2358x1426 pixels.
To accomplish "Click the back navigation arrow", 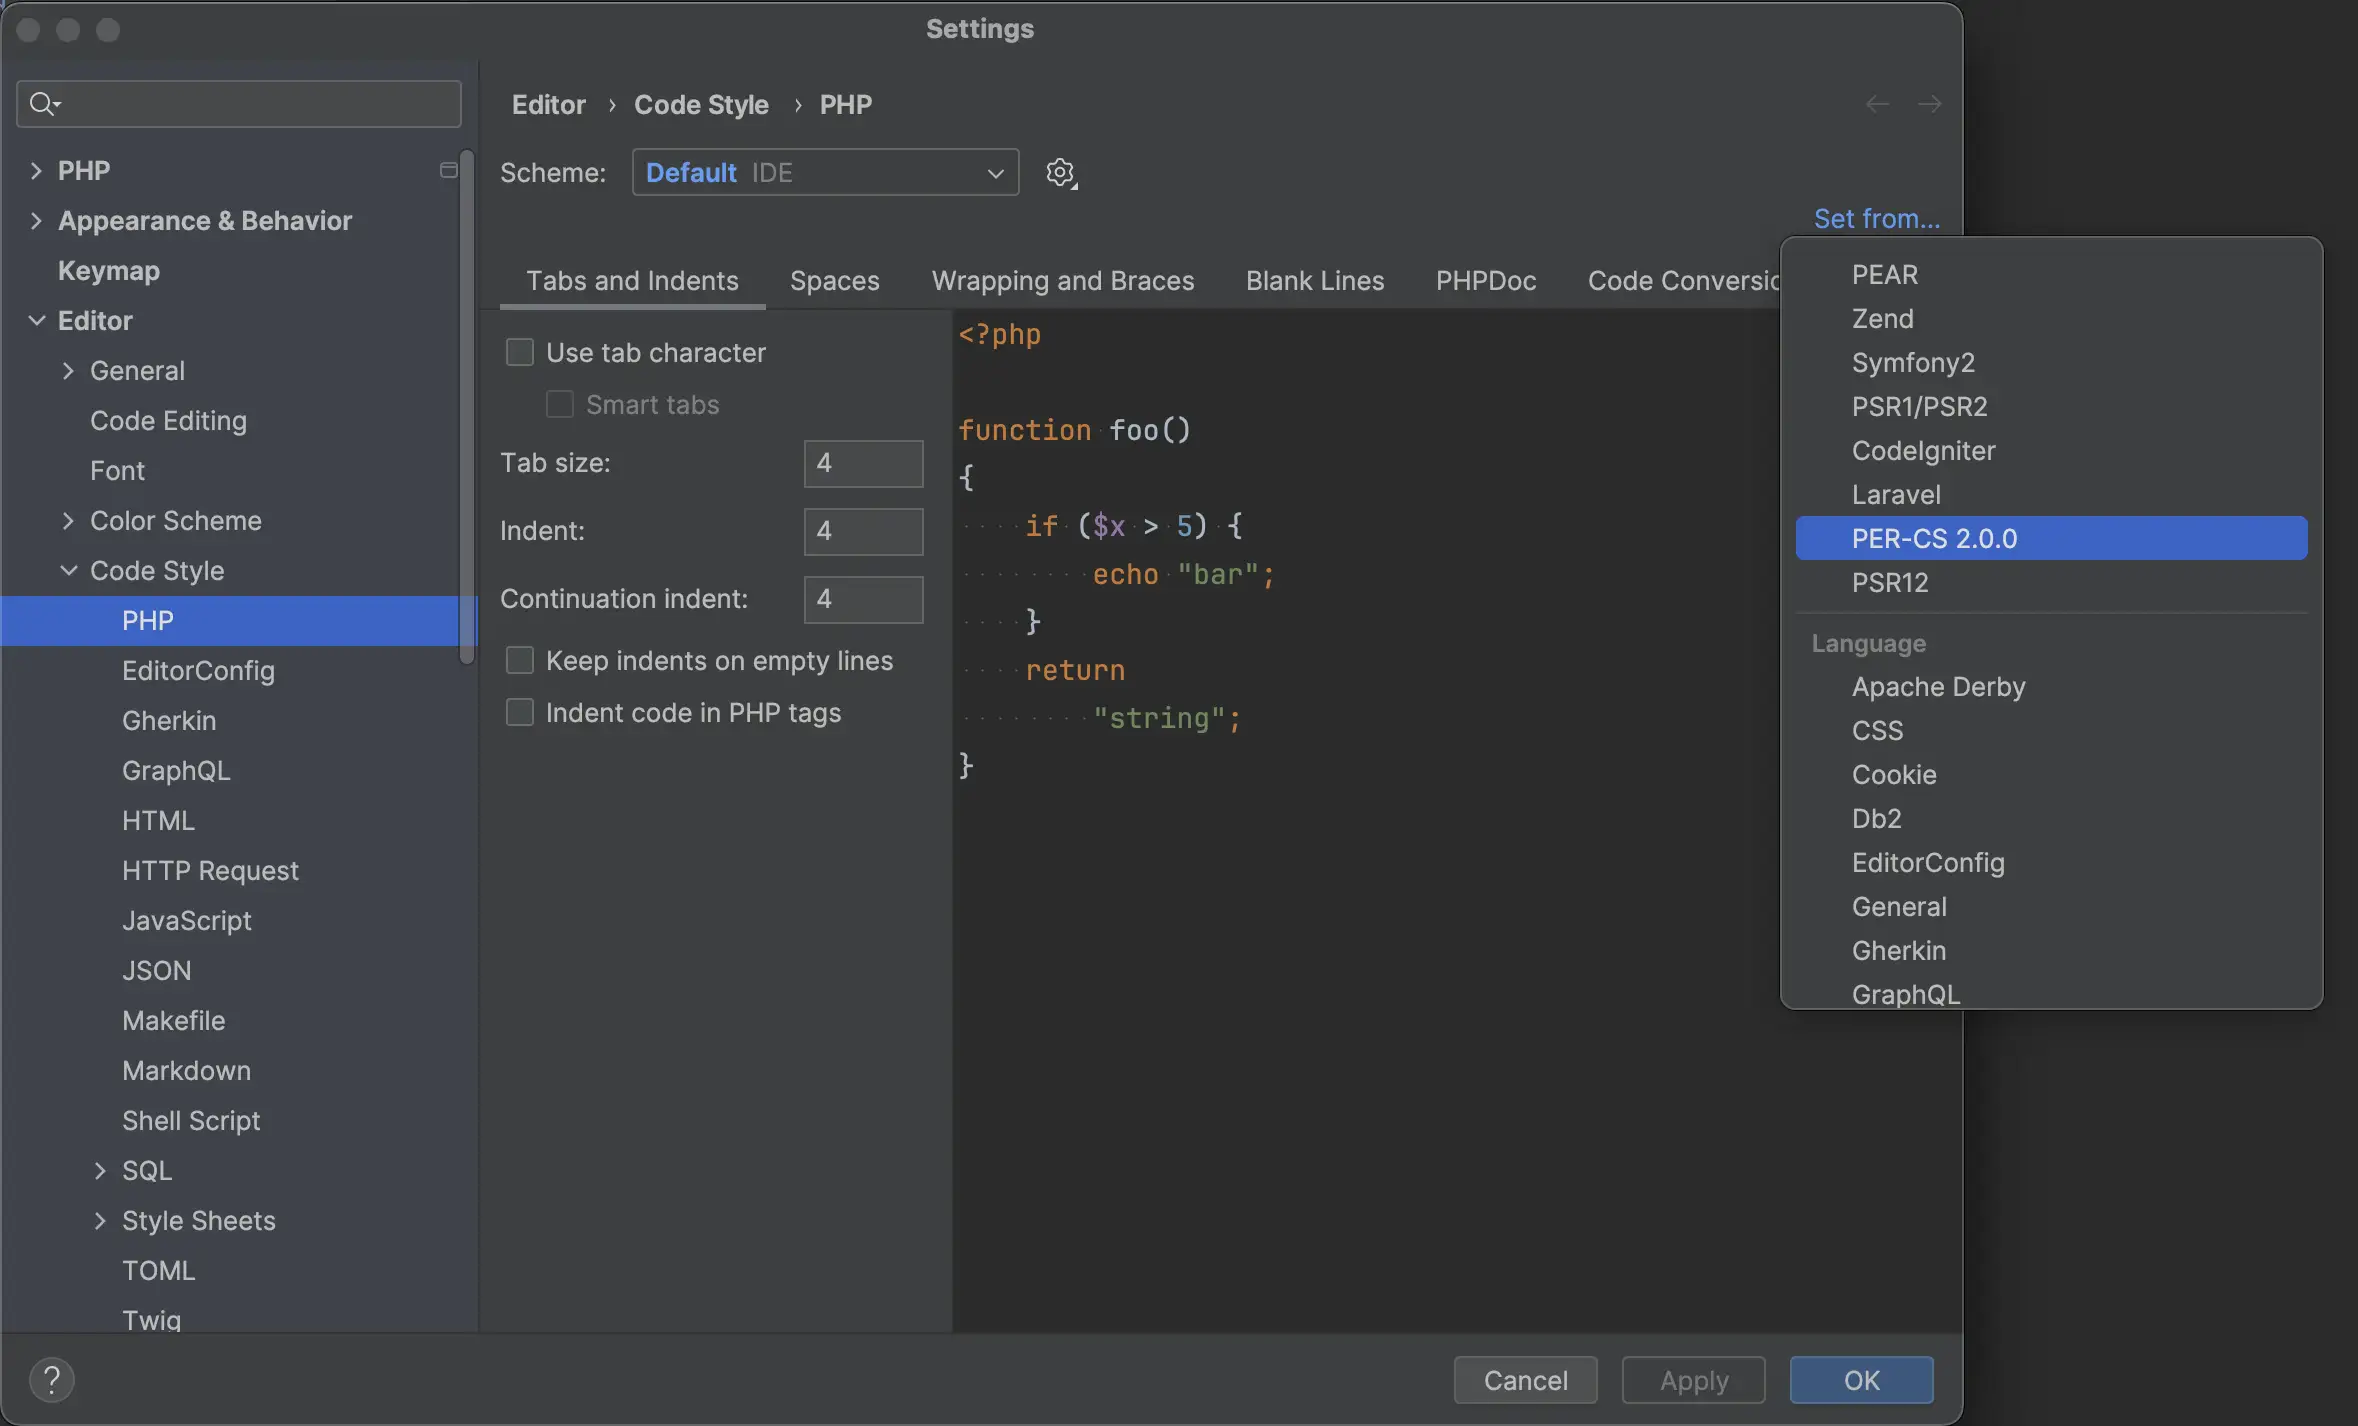I will click(1877, 104).
